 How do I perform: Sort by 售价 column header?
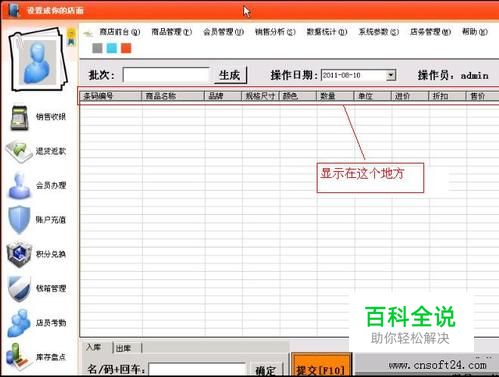482,96
